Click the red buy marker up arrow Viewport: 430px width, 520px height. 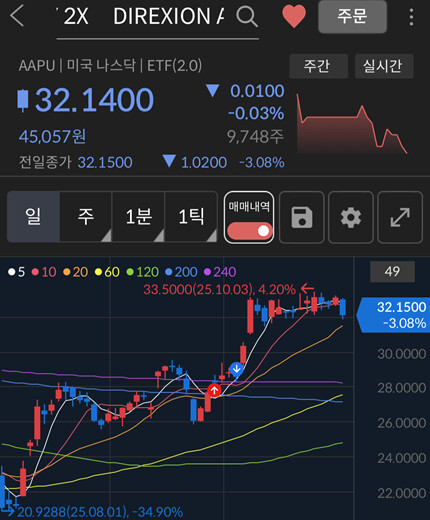coord(214,390)
